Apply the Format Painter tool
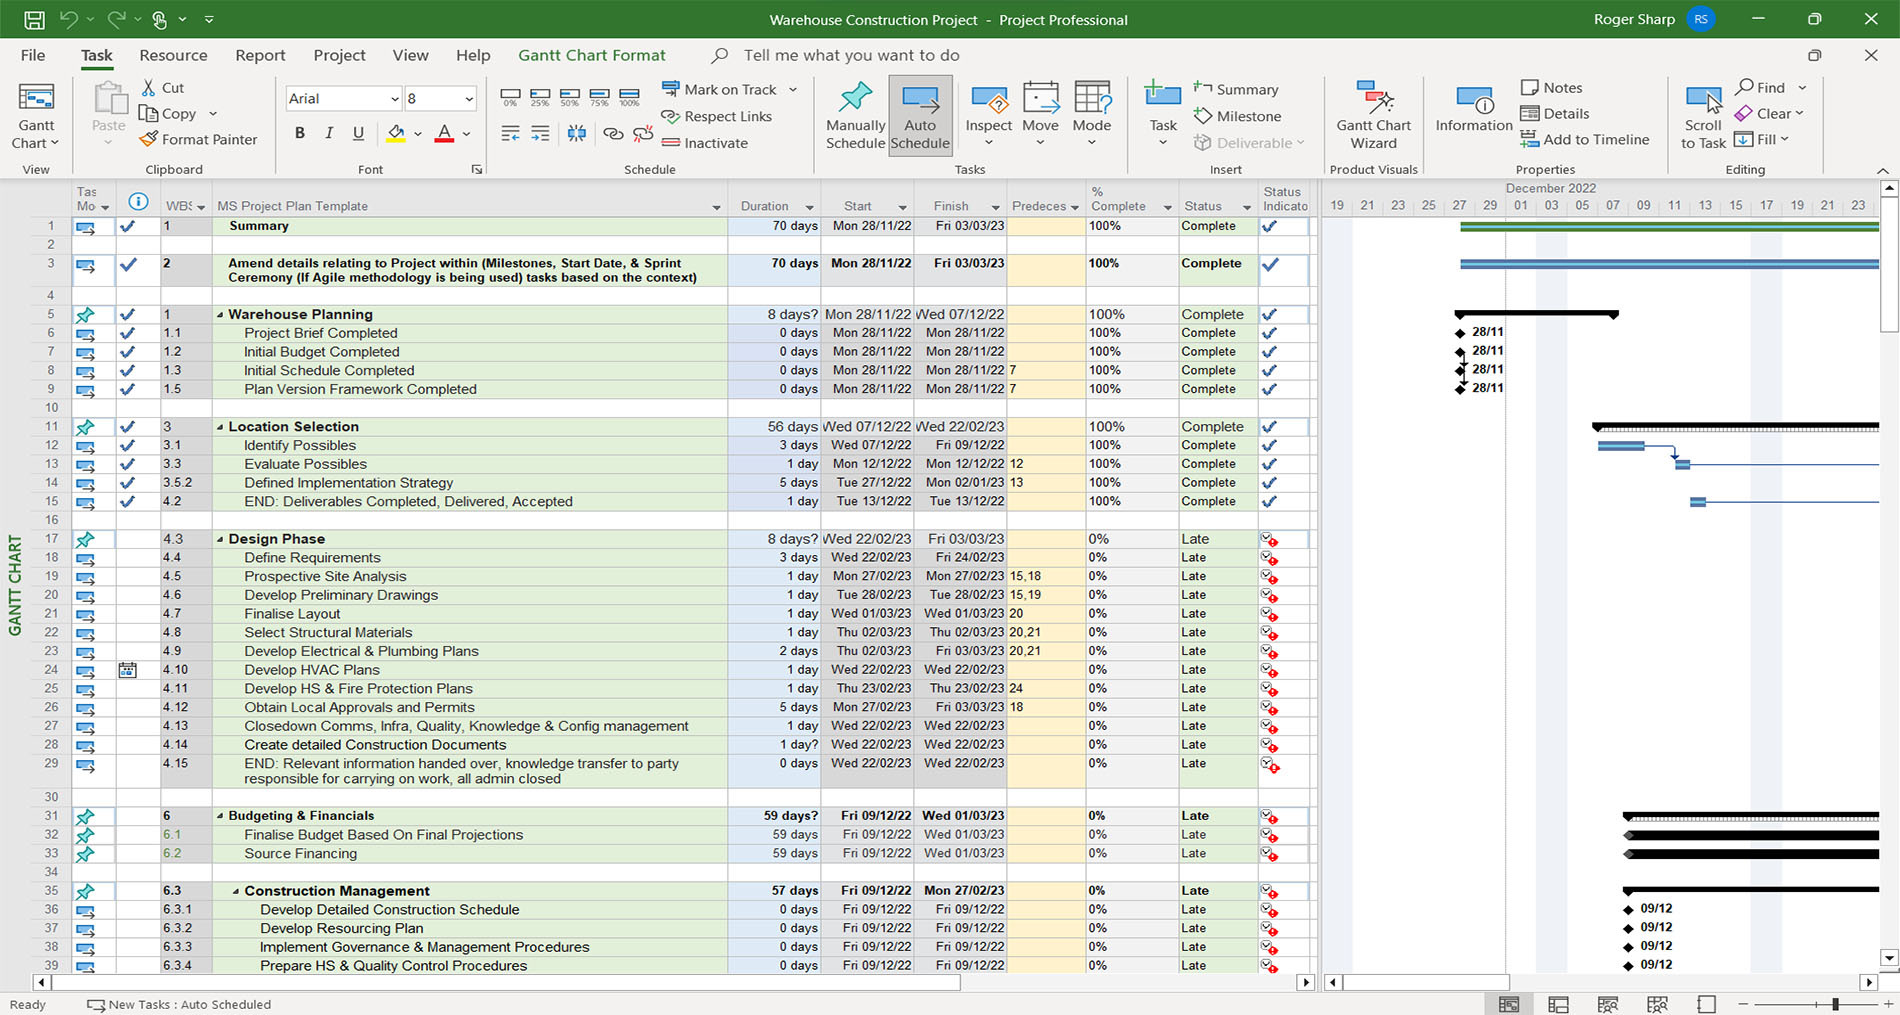Image resolution: width=1900 pixels, height=1015 pixels. (x=198, y=140)
